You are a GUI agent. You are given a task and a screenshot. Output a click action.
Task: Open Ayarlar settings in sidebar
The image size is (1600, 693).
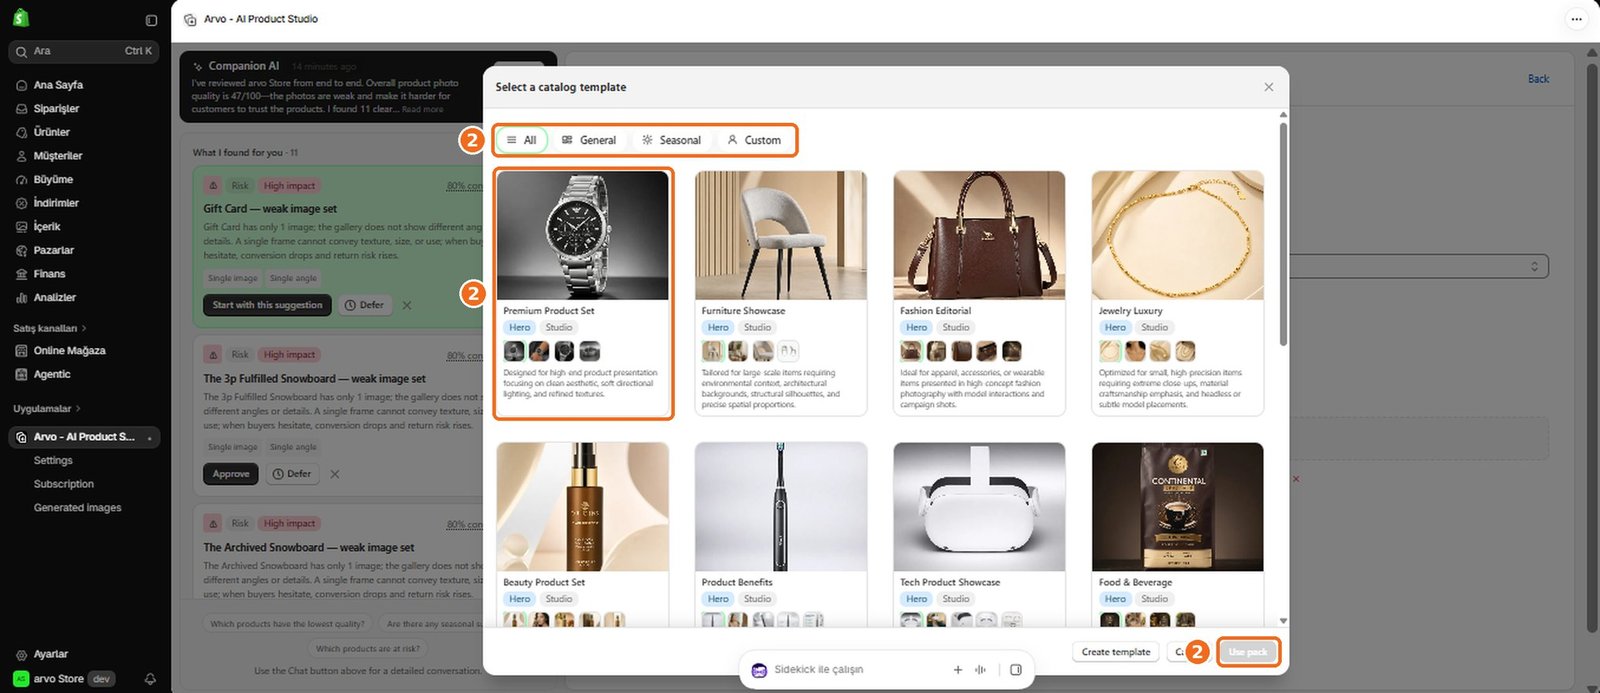50,654
